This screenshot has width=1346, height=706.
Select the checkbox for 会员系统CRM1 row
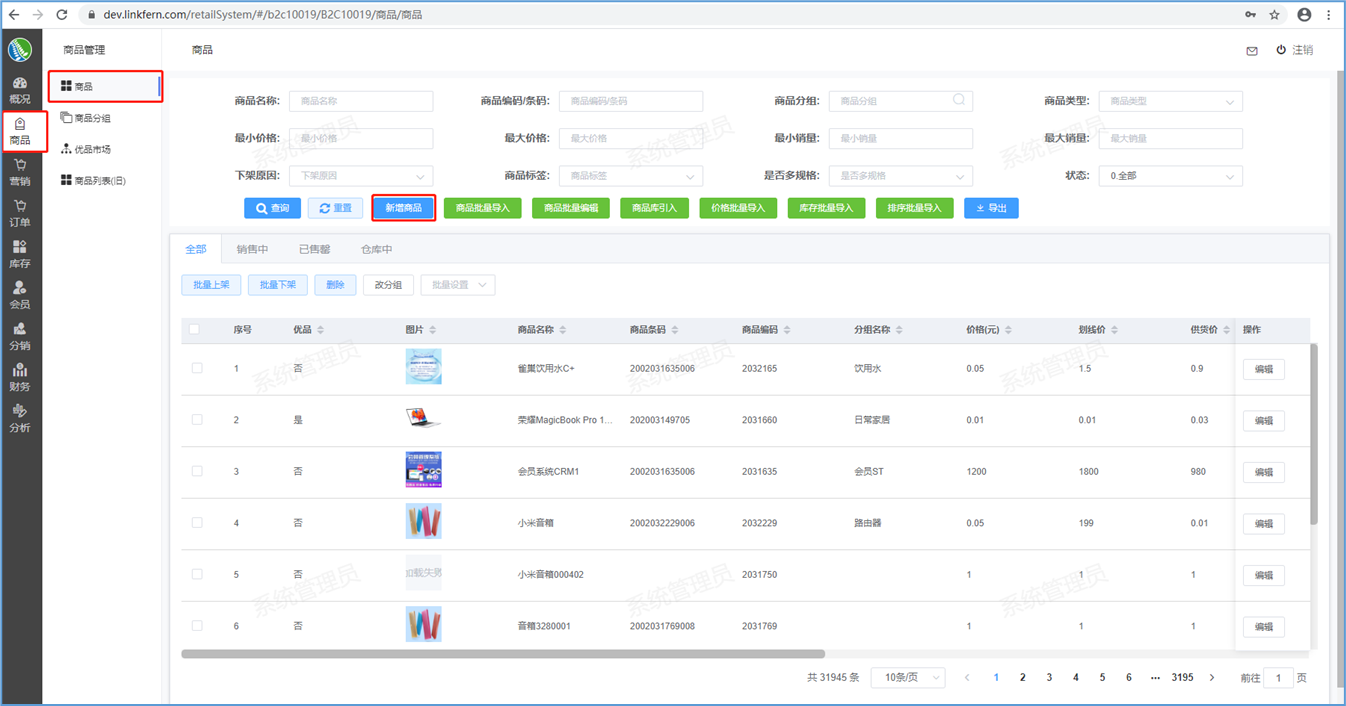tap(197, 471)
